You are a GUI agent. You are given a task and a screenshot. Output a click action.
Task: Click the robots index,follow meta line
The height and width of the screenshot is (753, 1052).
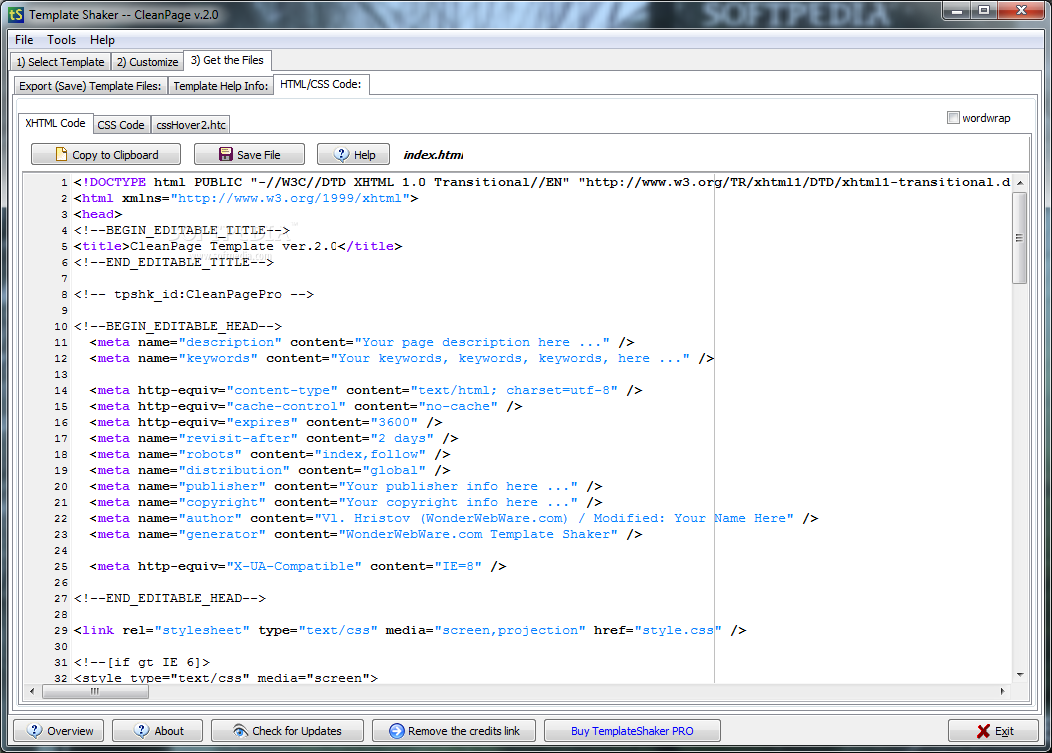(x=270, y=454)
